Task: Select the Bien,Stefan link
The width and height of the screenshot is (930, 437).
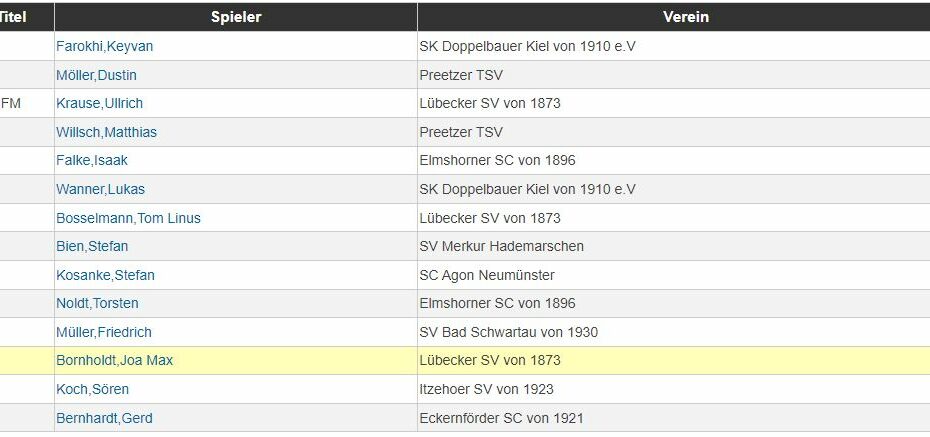Action: coord(92,246)
